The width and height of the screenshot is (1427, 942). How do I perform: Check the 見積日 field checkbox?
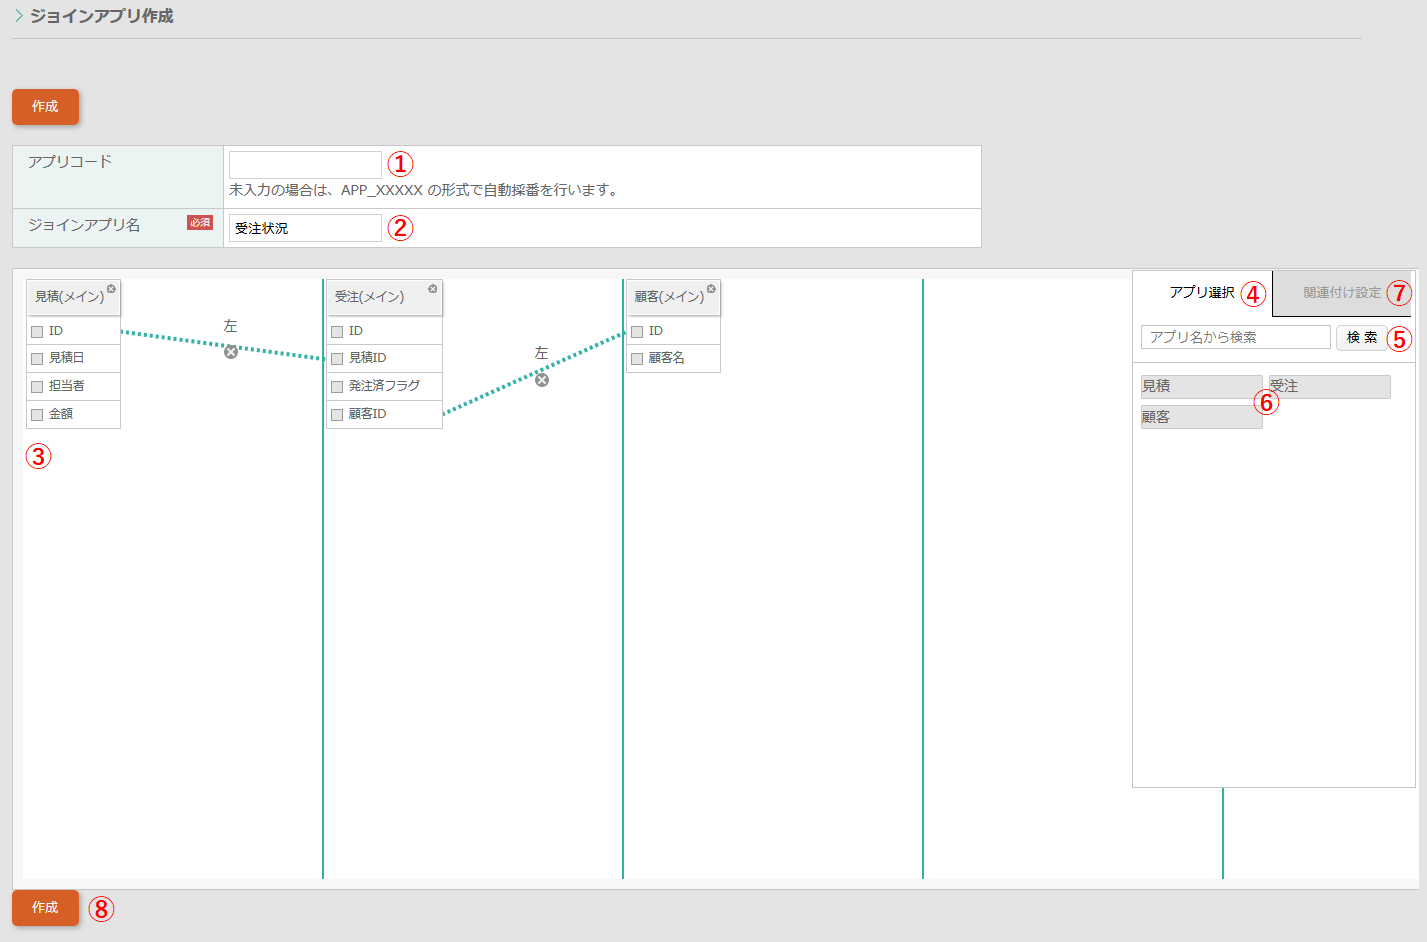[x=37, y=359]
